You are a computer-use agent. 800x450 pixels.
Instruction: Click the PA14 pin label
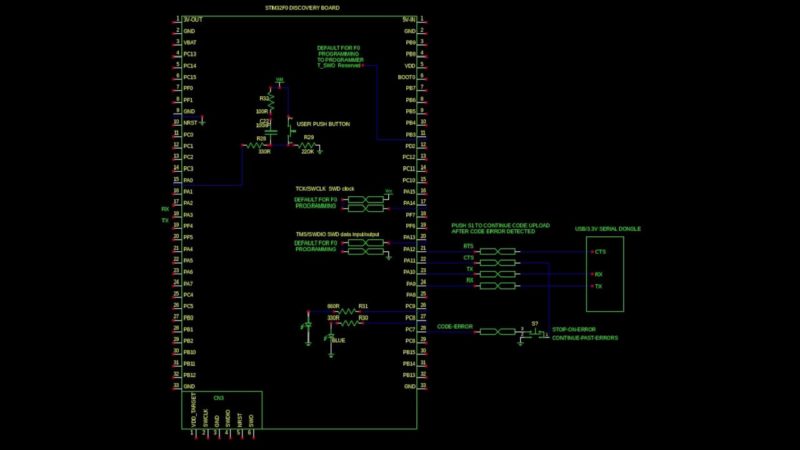click(409, 203)
